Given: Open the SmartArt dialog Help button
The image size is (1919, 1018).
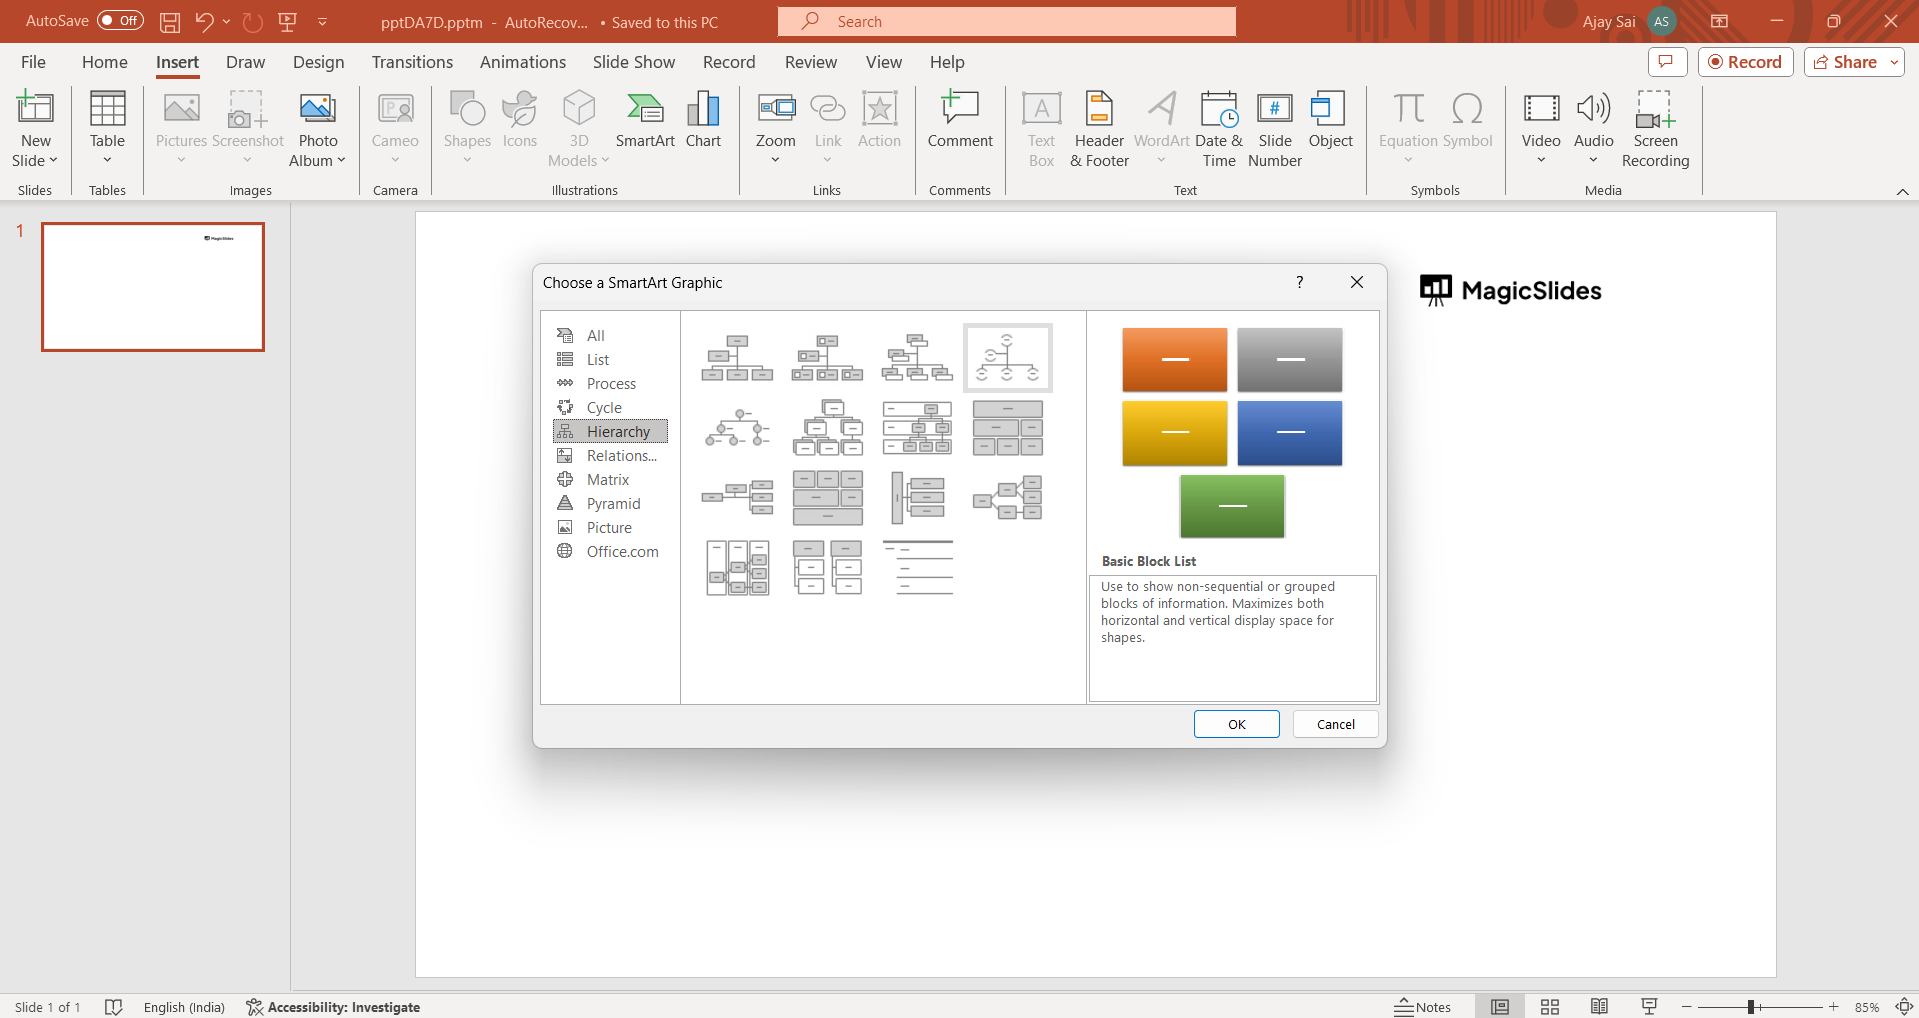Looking at the screenshot, I should pos(1299,282).
